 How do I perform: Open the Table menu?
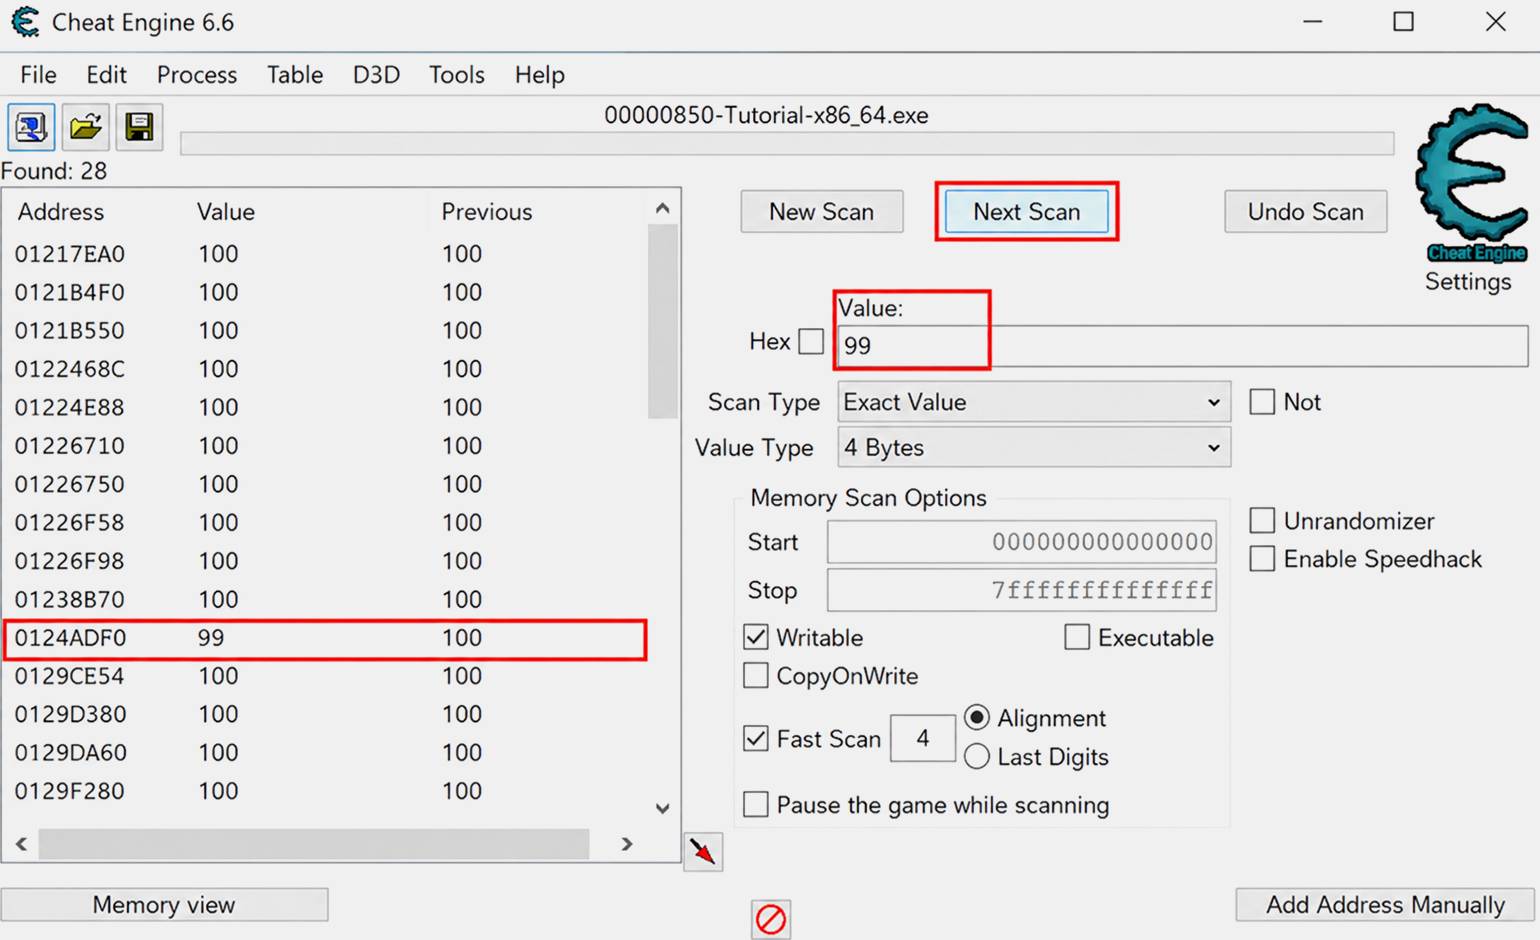[295, 75]
